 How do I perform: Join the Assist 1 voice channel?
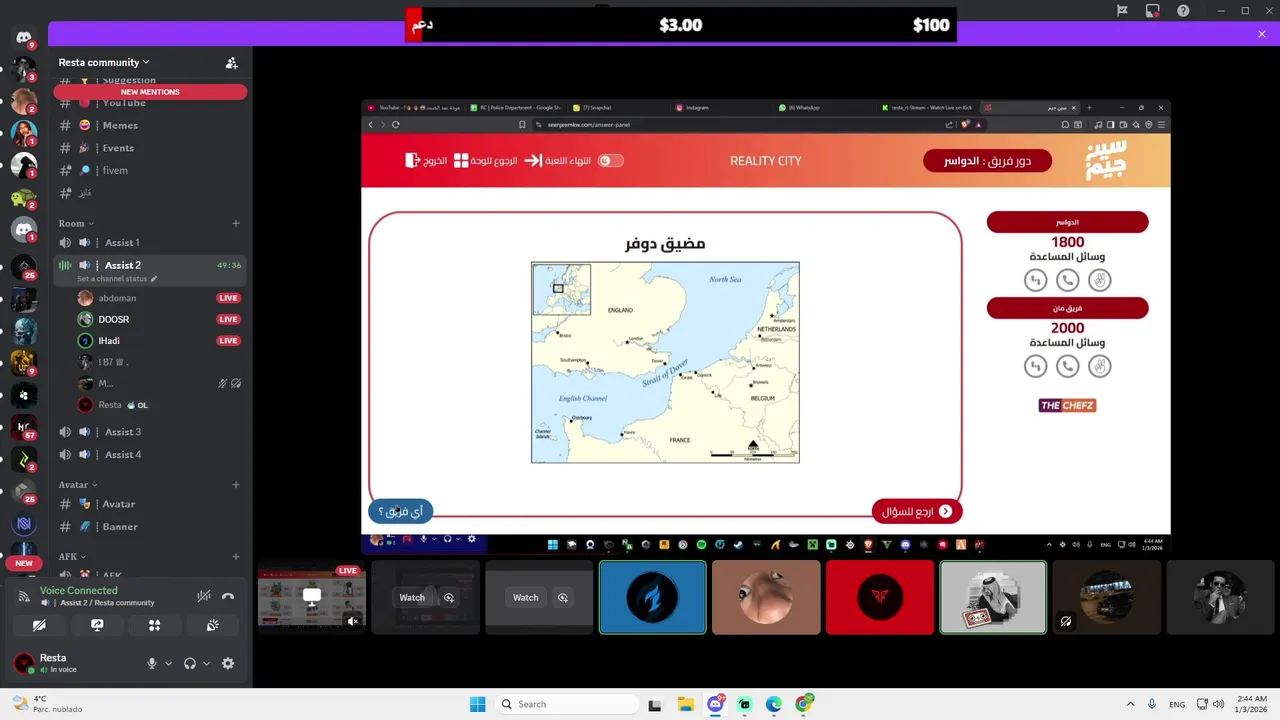coord(150,242)
